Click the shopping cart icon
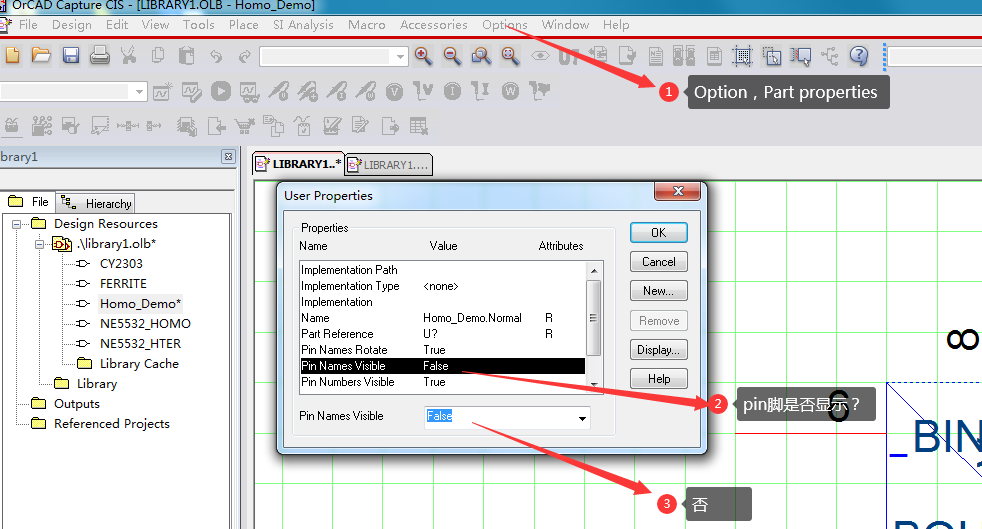This screenshot has height=529, width=982. [244, 126]
